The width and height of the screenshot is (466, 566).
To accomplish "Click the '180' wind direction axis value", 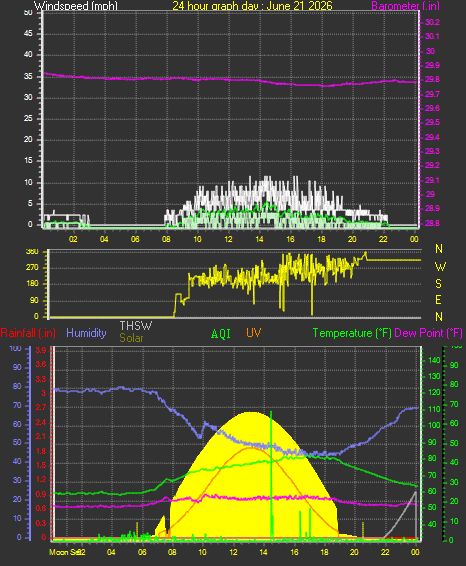I will click(32, 284).
